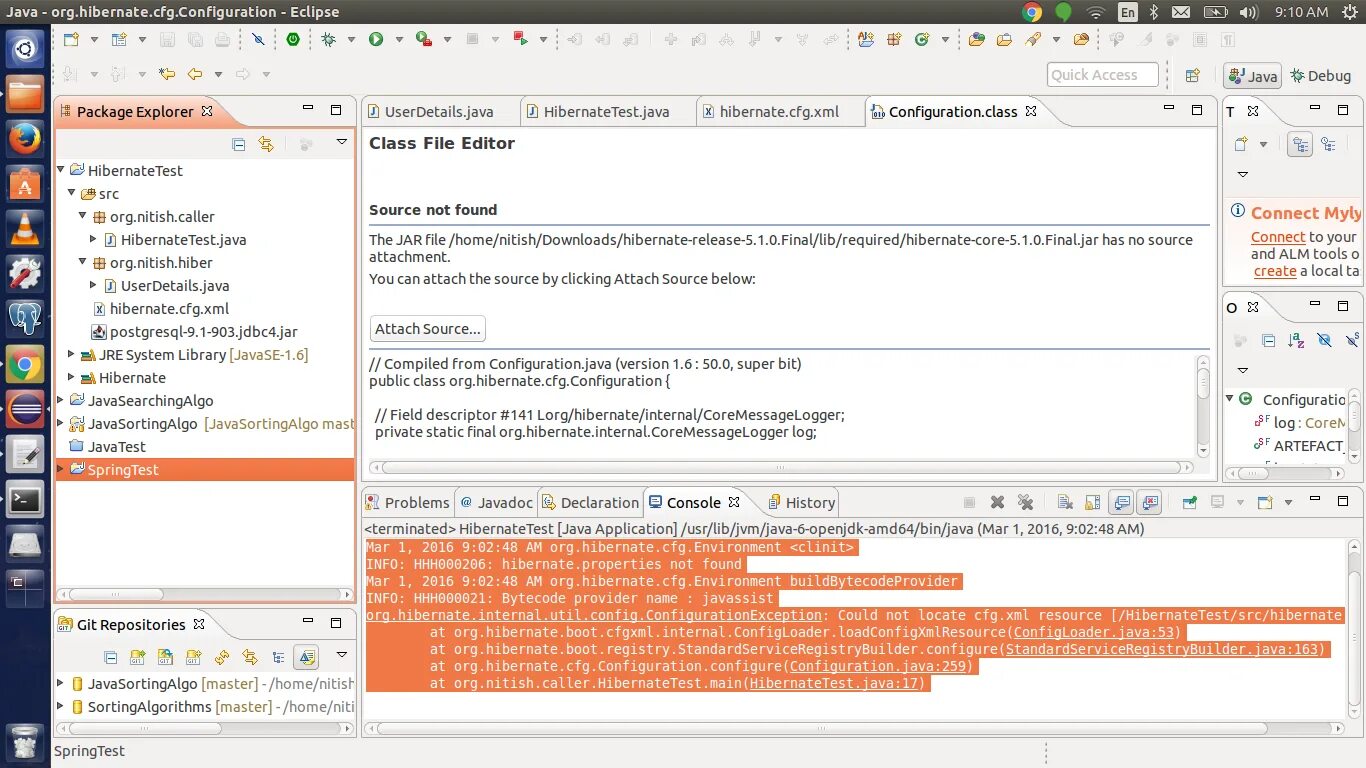Expand UserDetails.java tree node

pos(93,285)
